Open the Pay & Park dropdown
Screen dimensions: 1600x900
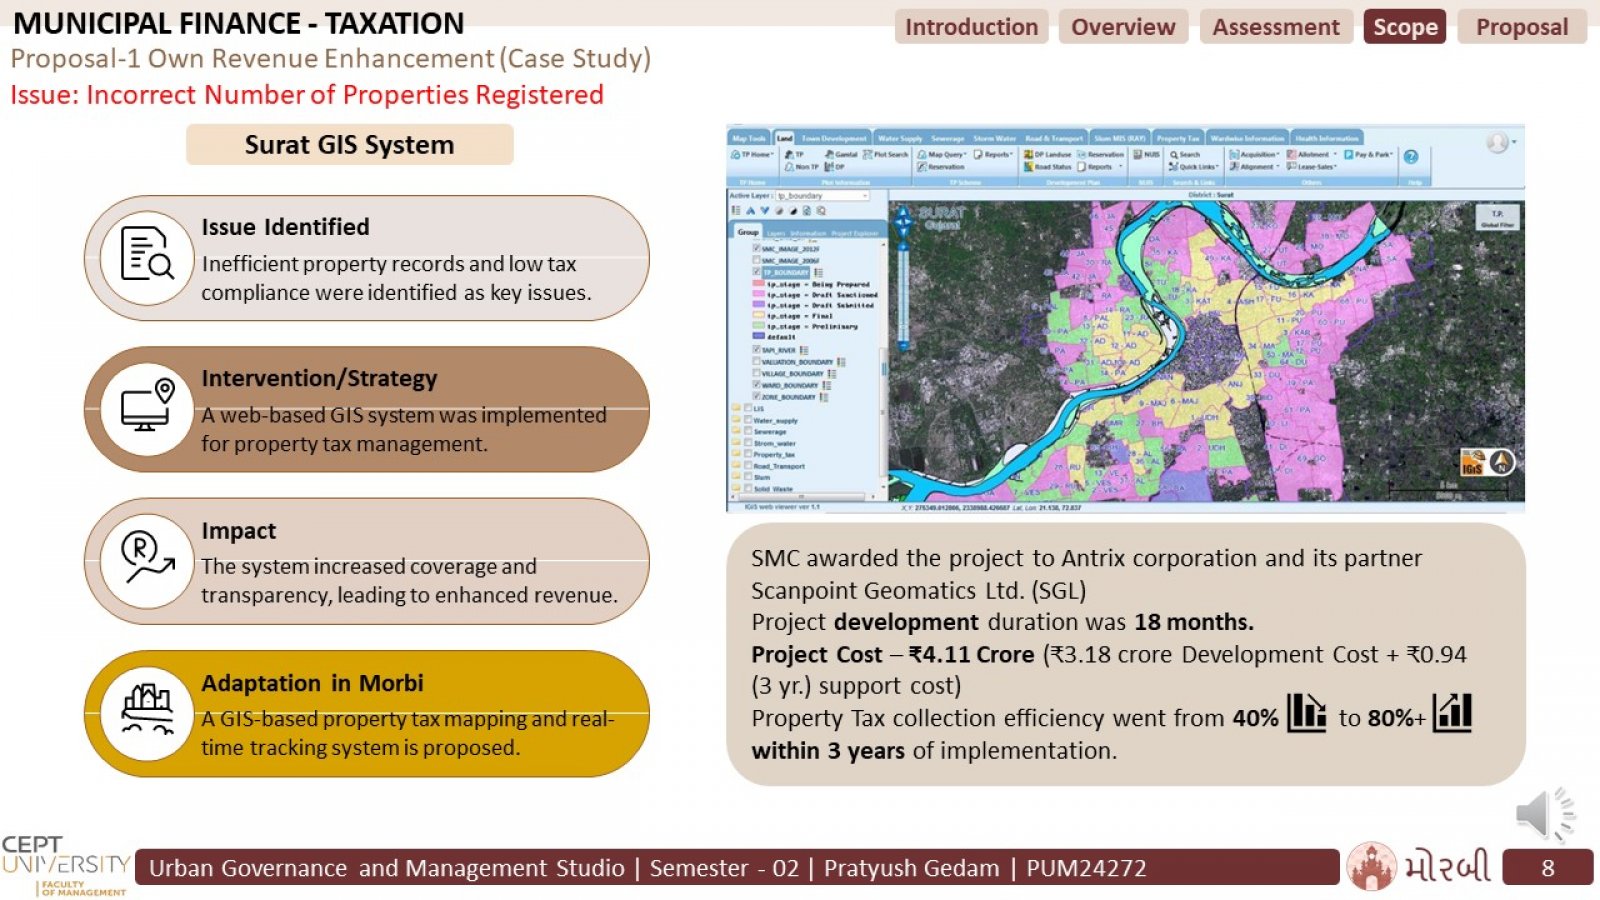click(x=1368, y=155)
